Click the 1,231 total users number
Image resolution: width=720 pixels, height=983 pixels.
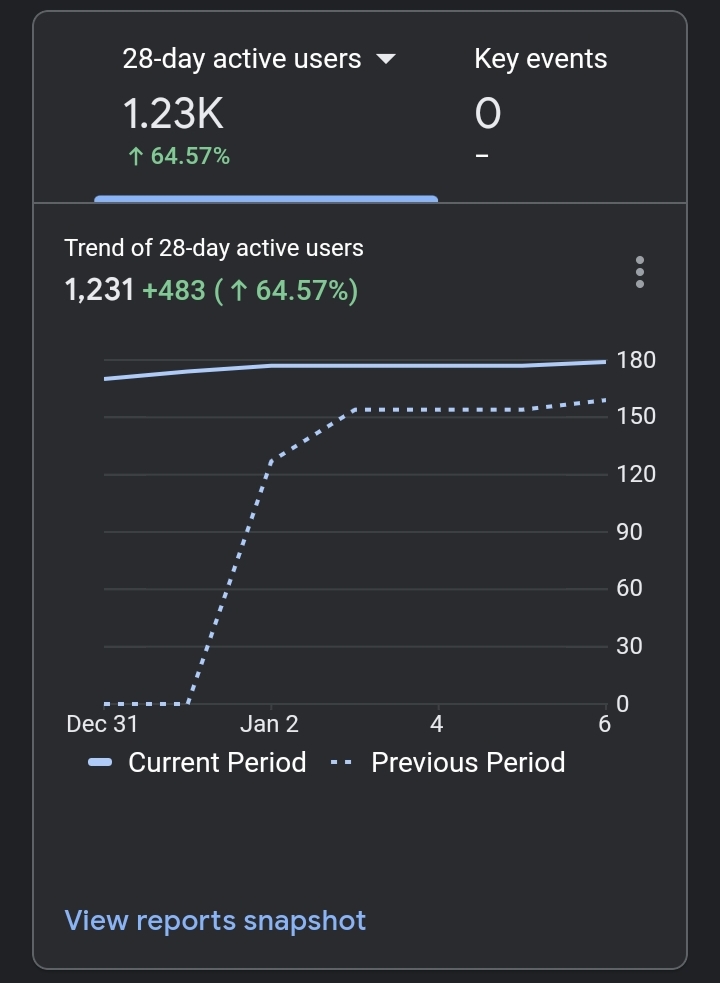[x=99, y=291]
